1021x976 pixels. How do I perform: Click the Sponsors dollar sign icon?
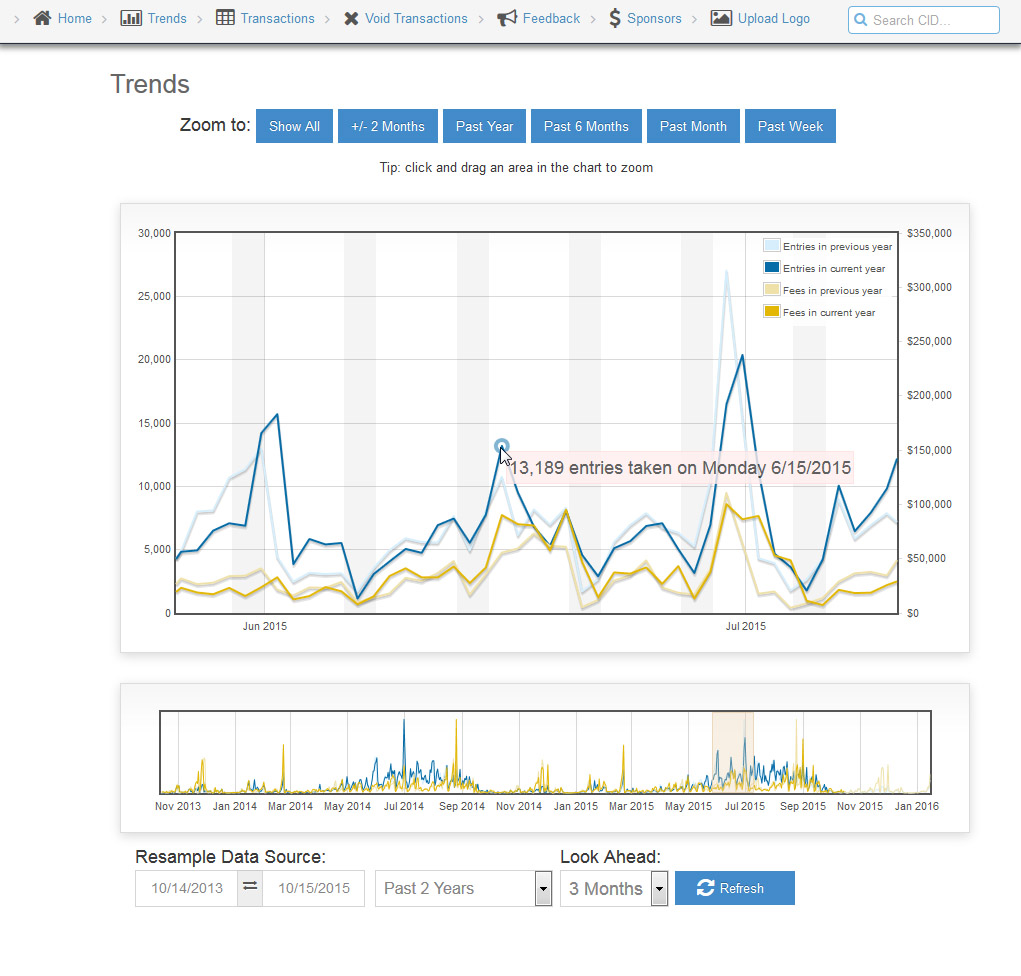click(x=615, y=18)
